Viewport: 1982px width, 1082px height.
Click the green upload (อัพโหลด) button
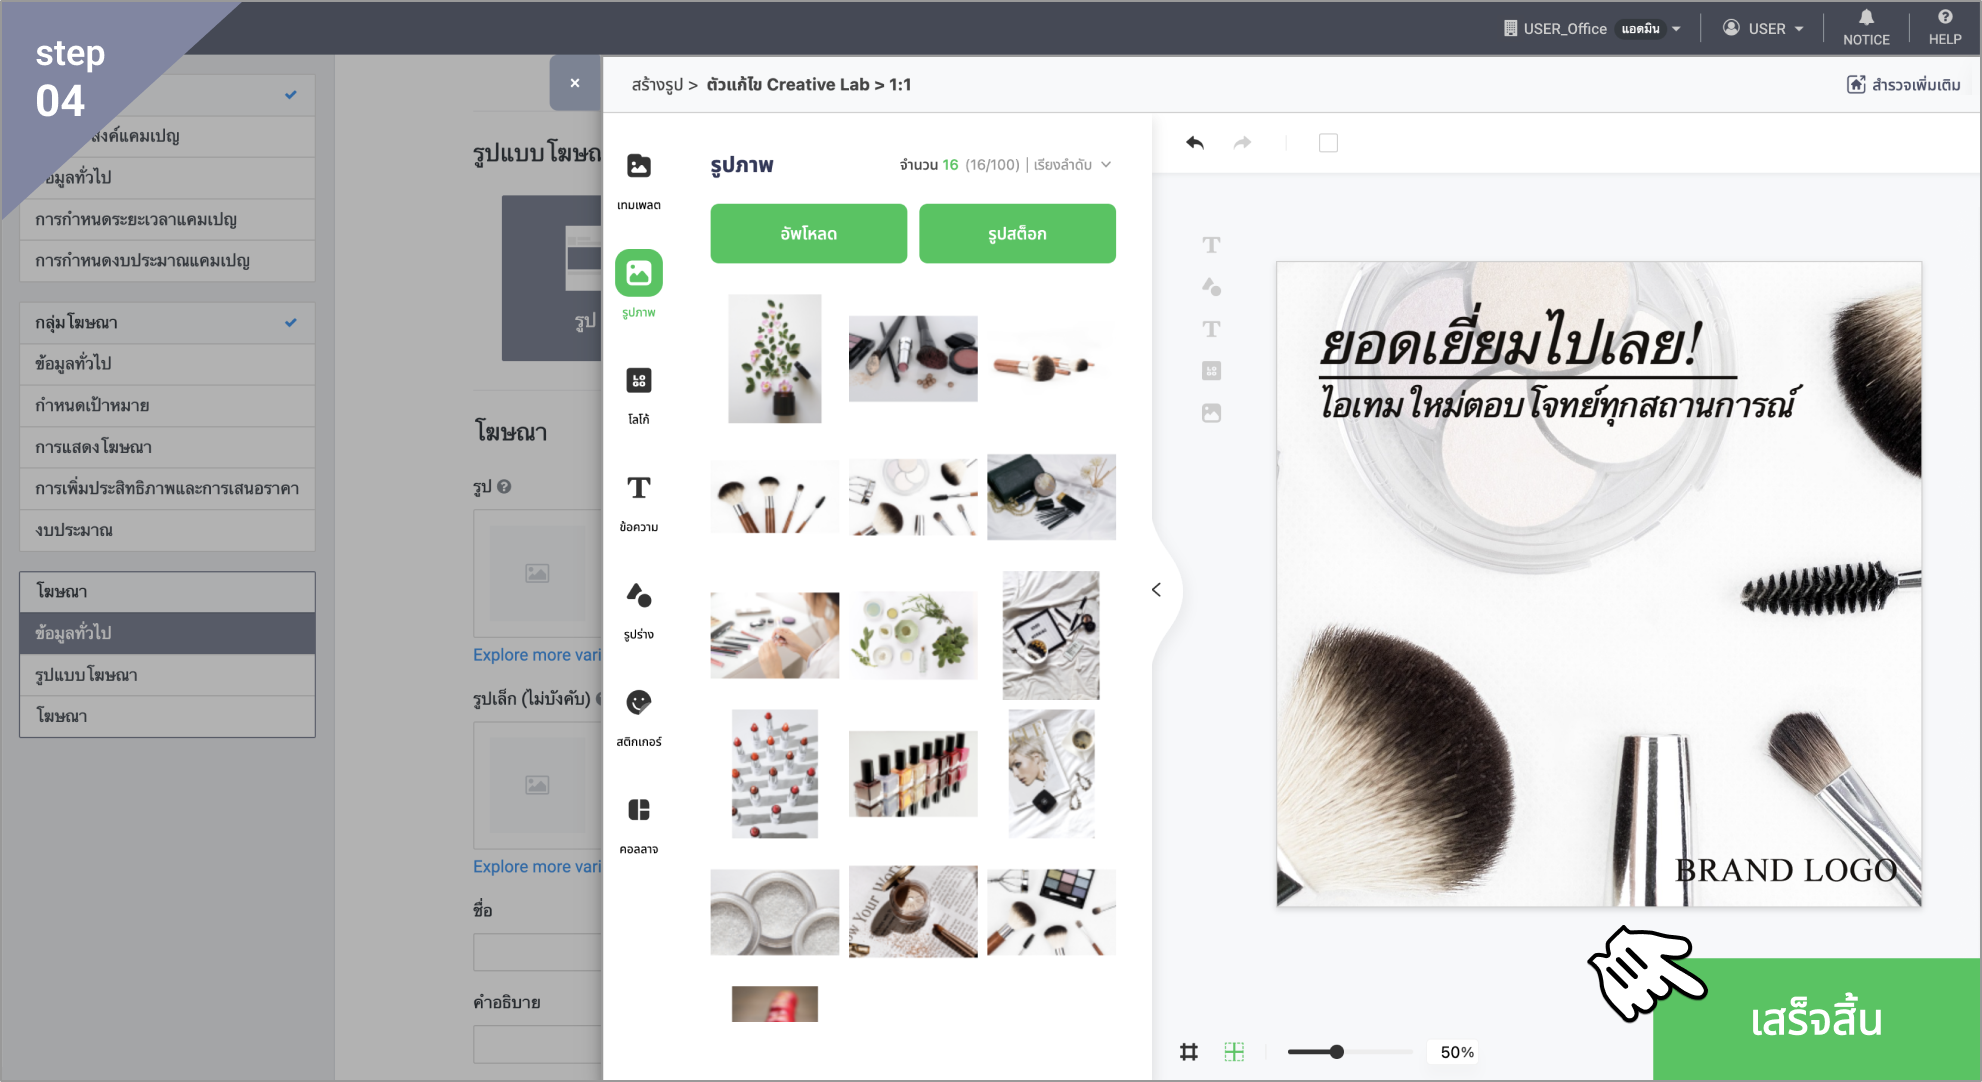[x=808, y=234]
